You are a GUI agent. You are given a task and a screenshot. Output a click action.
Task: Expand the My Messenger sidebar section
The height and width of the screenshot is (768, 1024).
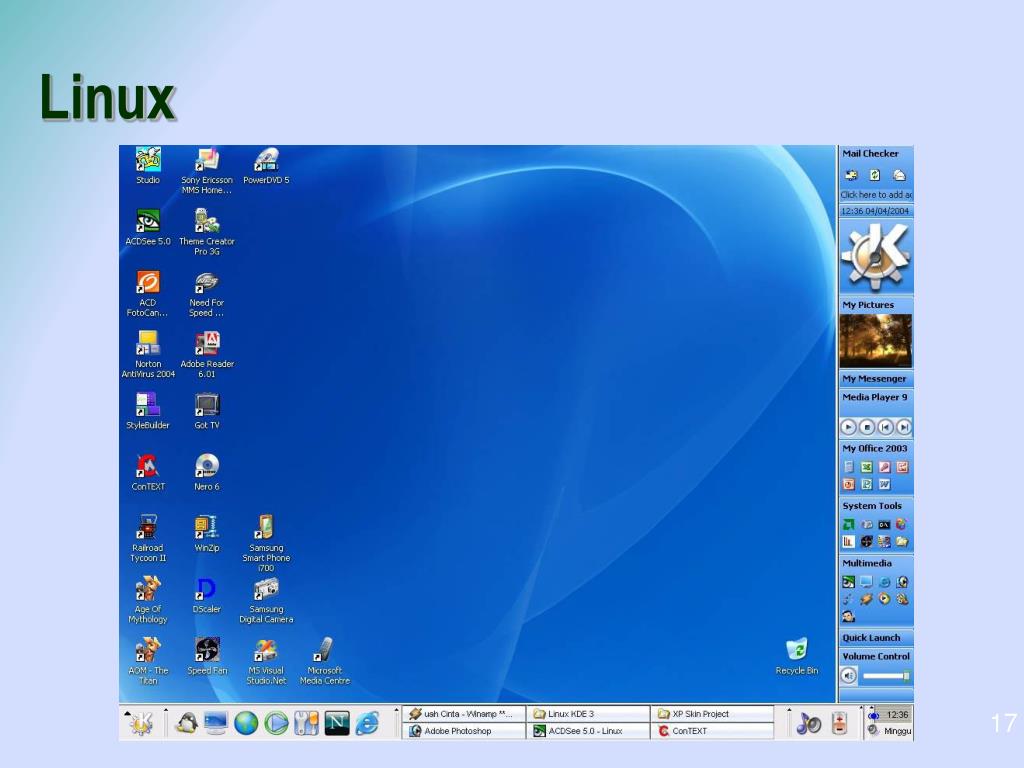click(876, 379)
